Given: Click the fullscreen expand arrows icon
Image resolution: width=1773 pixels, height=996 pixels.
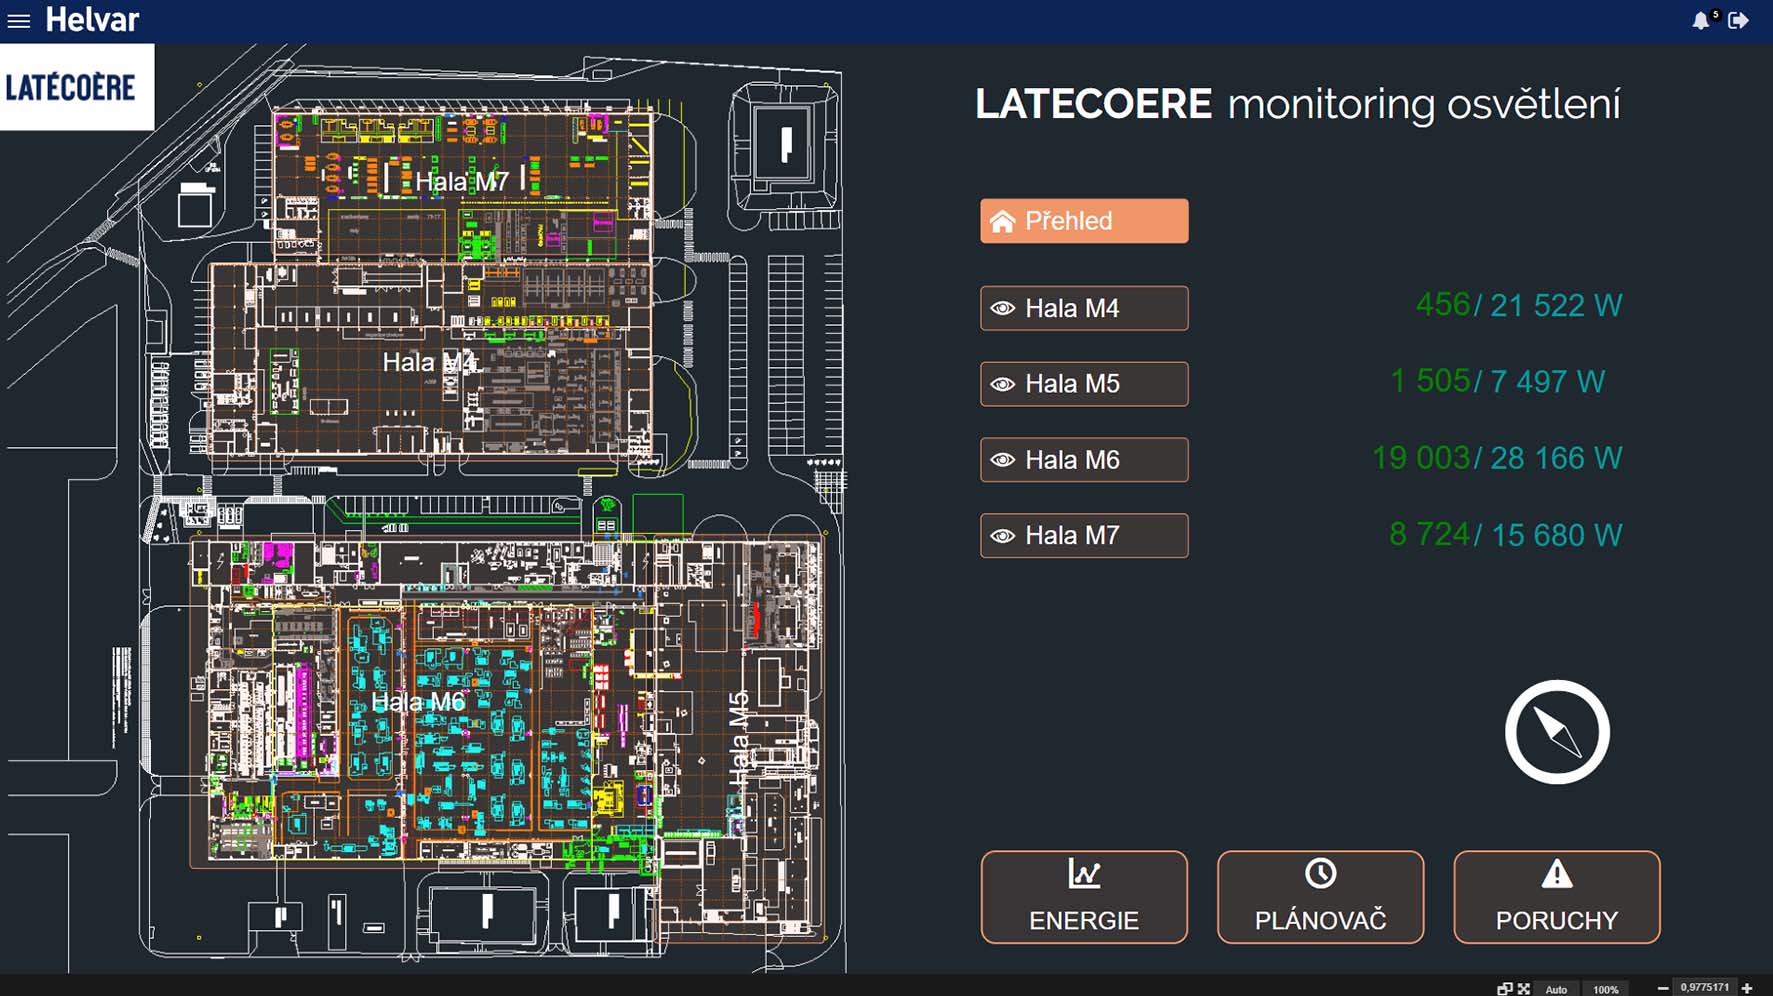Looking at the screenshot, I should (x=1524, y=989).
